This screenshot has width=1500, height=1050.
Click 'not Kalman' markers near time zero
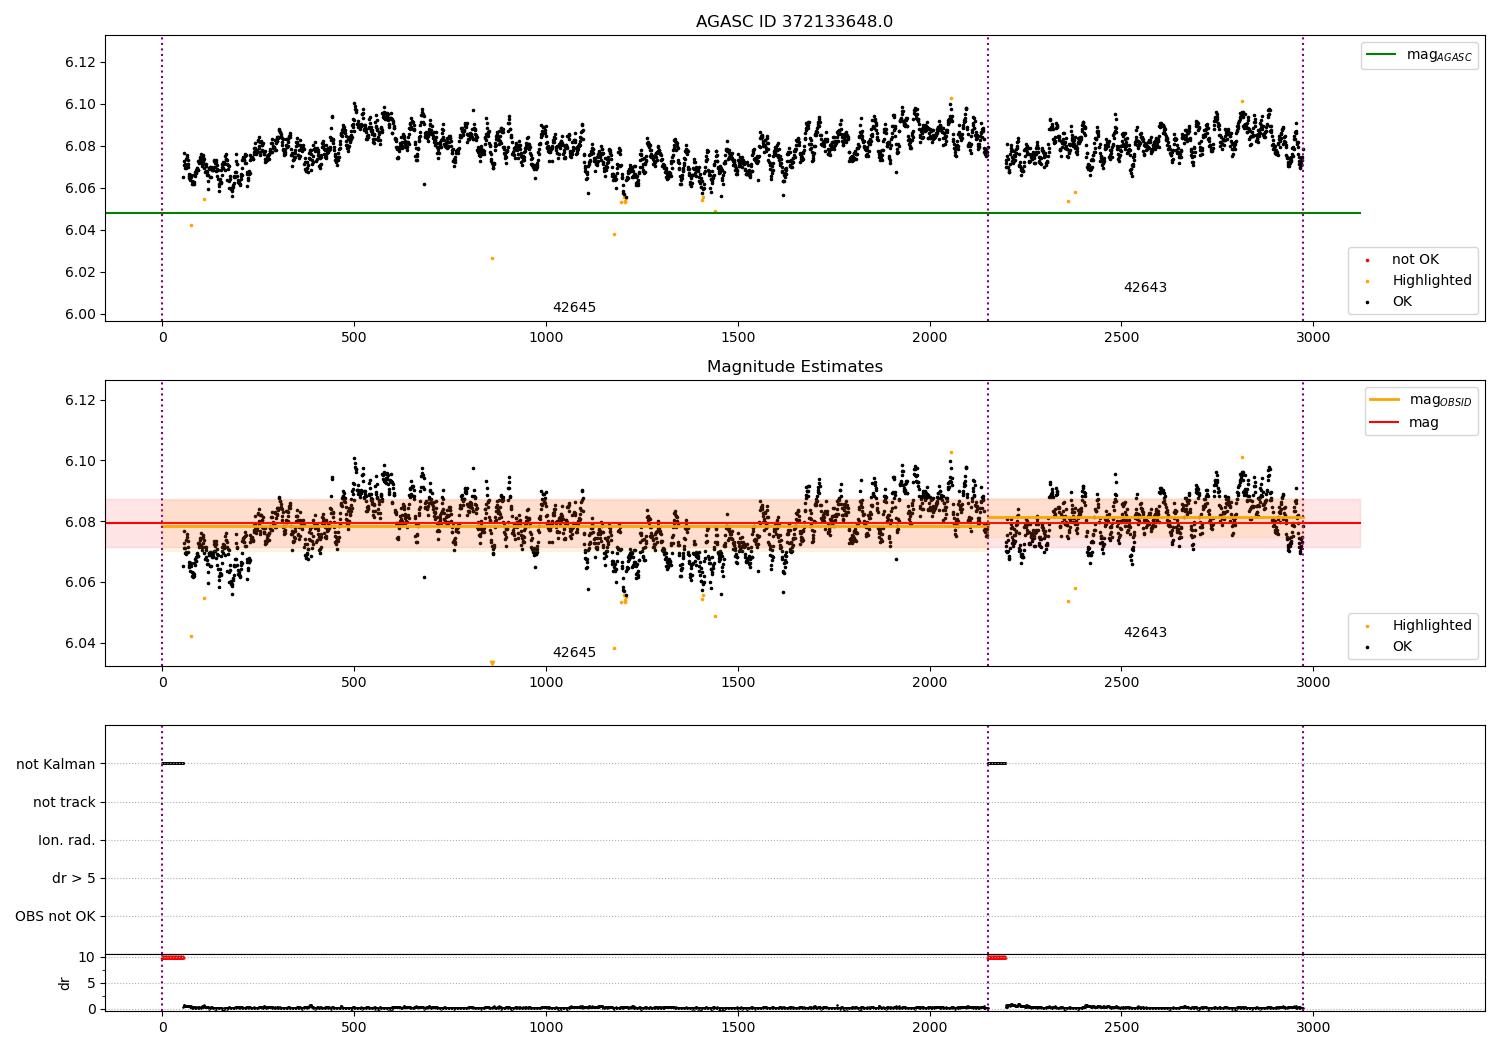click(x=173, y=764)
